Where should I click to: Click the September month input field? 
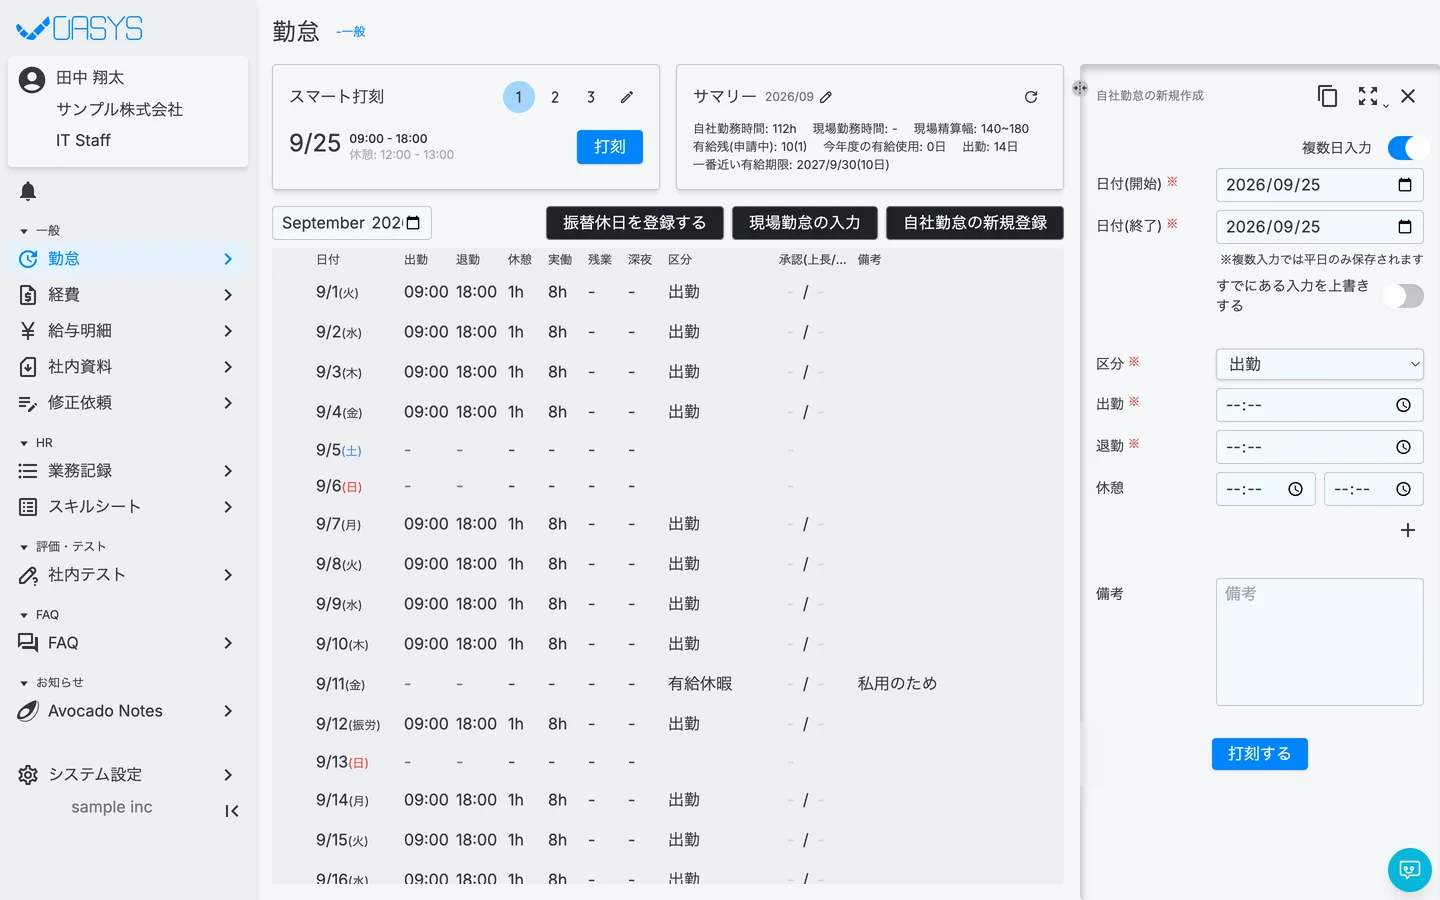(352, 223)
